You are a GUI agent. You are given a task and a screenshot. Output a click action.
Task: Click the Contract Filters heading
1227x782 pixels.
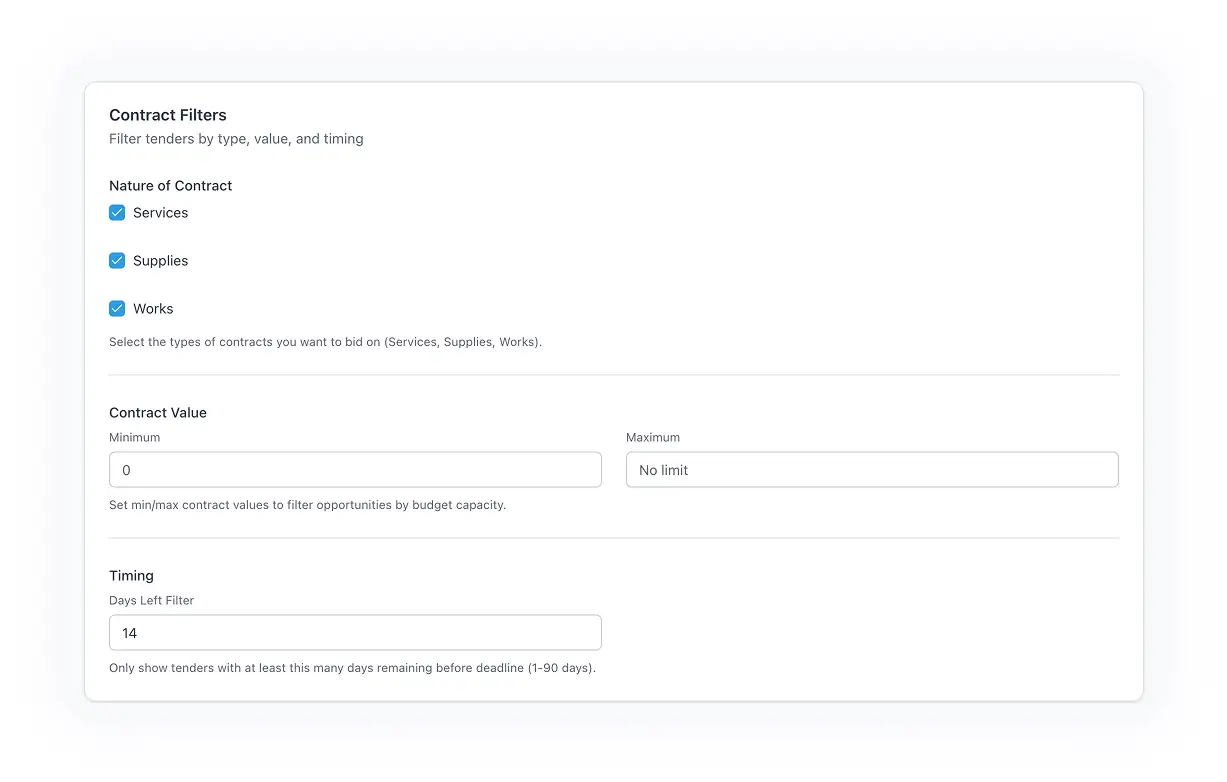tap(168, 115)
